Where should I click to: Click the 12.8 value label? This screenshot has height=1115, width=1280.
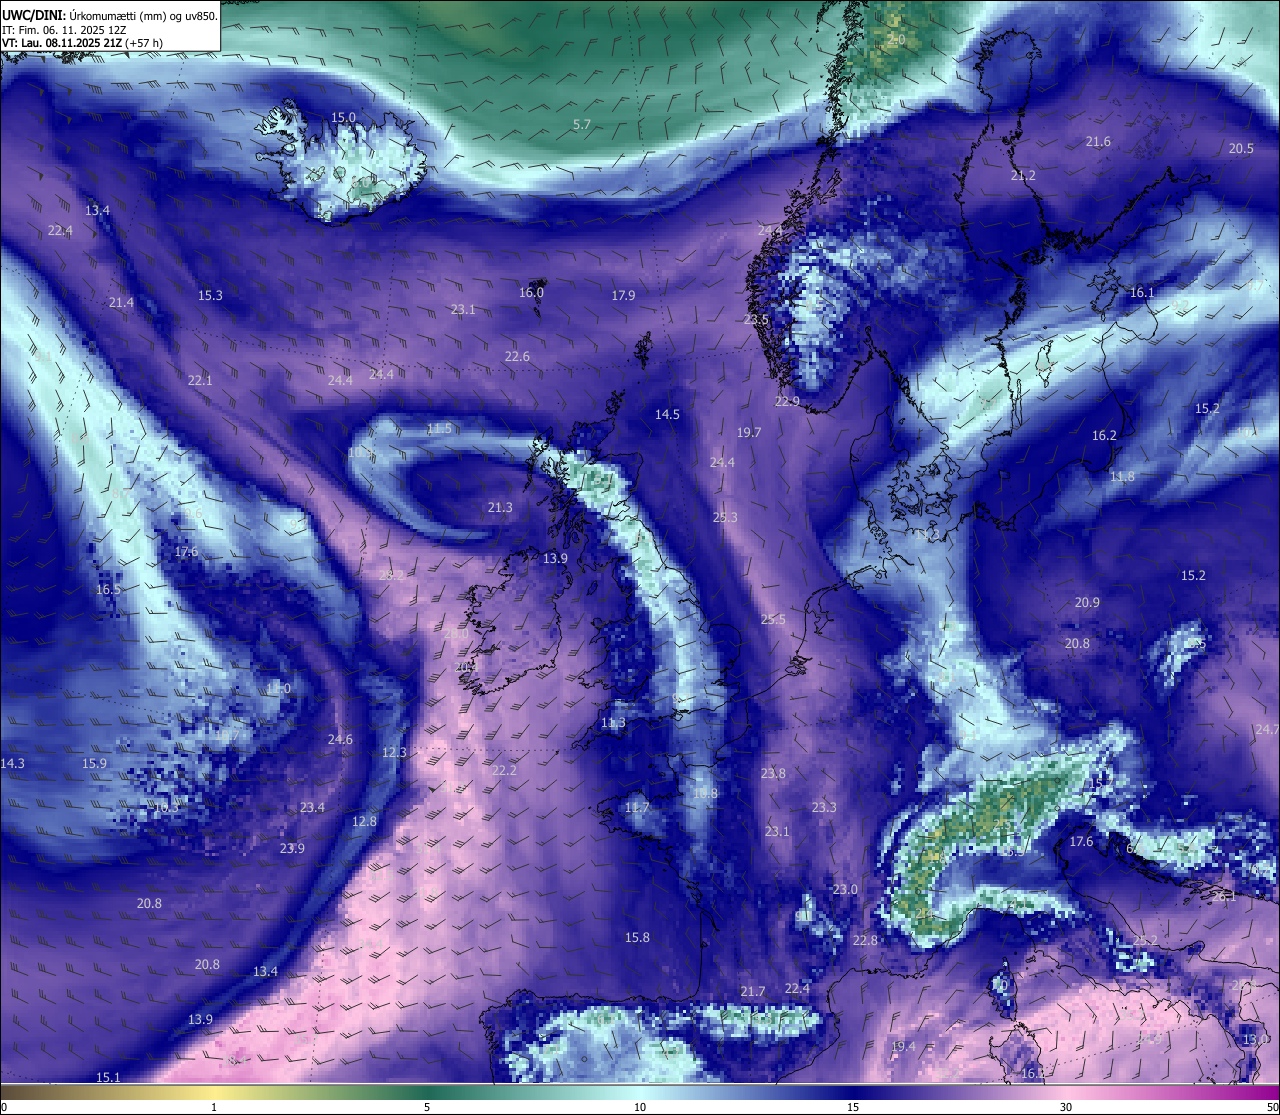click(364, 821)
